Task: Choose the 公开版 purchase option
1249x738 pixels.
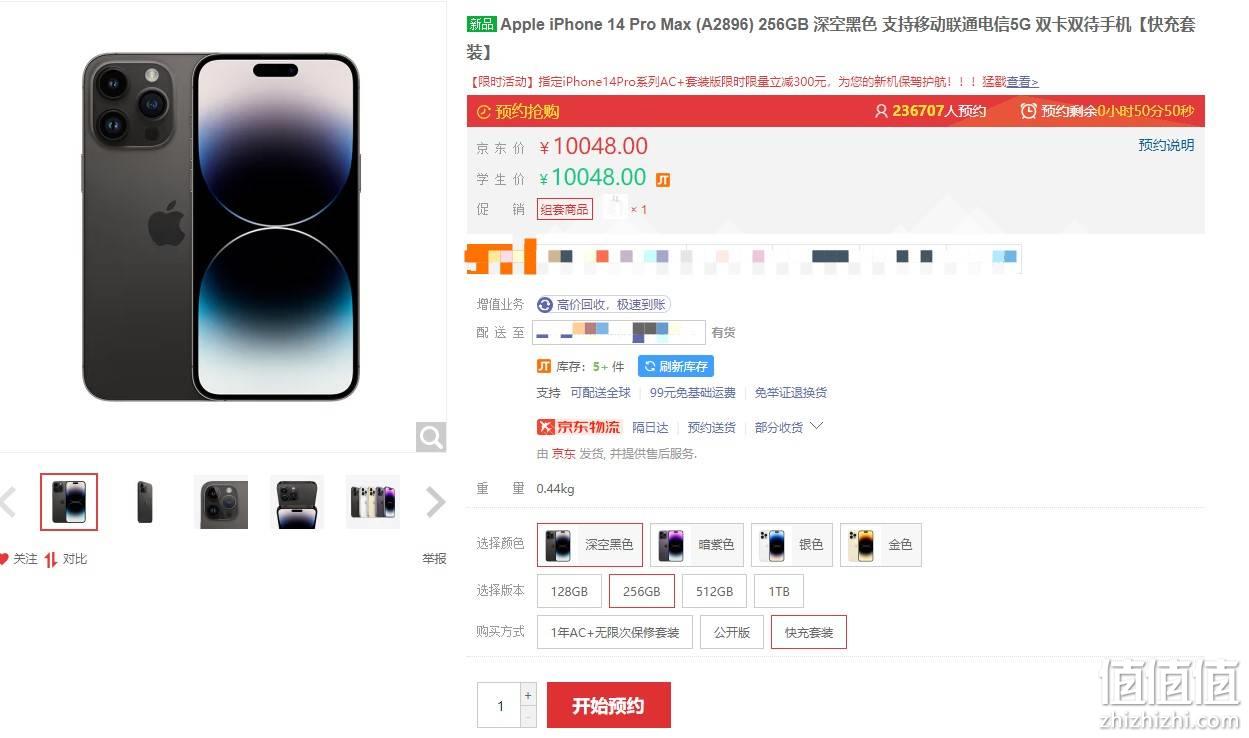Action: click(732, 632)
